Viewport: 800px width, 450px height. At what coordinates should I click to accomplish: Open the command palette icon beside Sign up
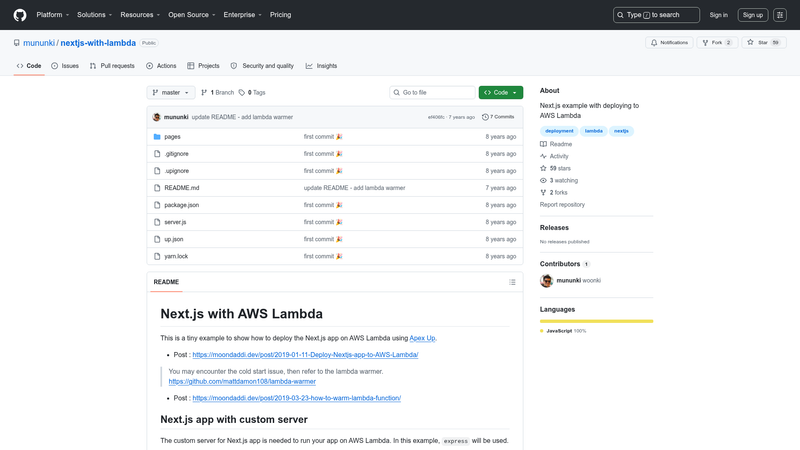pyautogui.click(x=780, y=15)
